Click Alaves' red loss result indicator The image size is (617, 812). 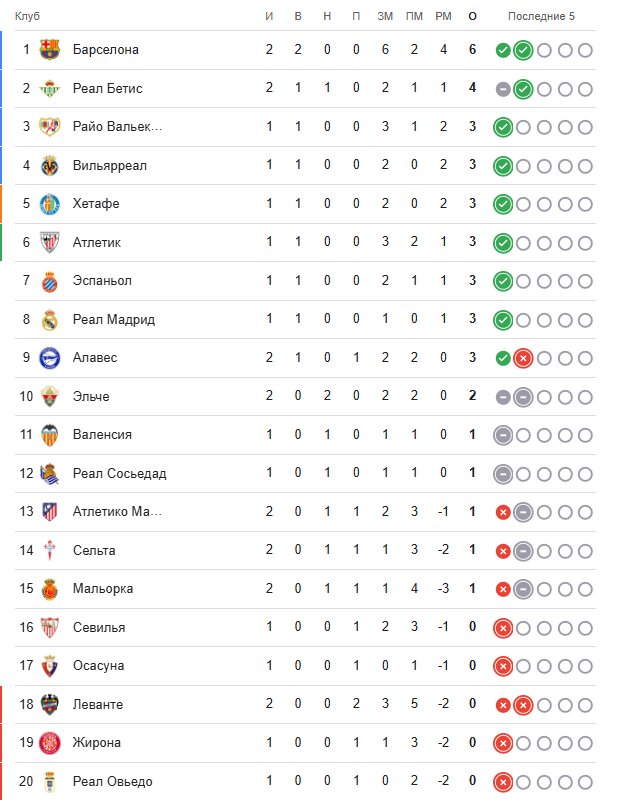pyautogui.click(x=523, y=358)
